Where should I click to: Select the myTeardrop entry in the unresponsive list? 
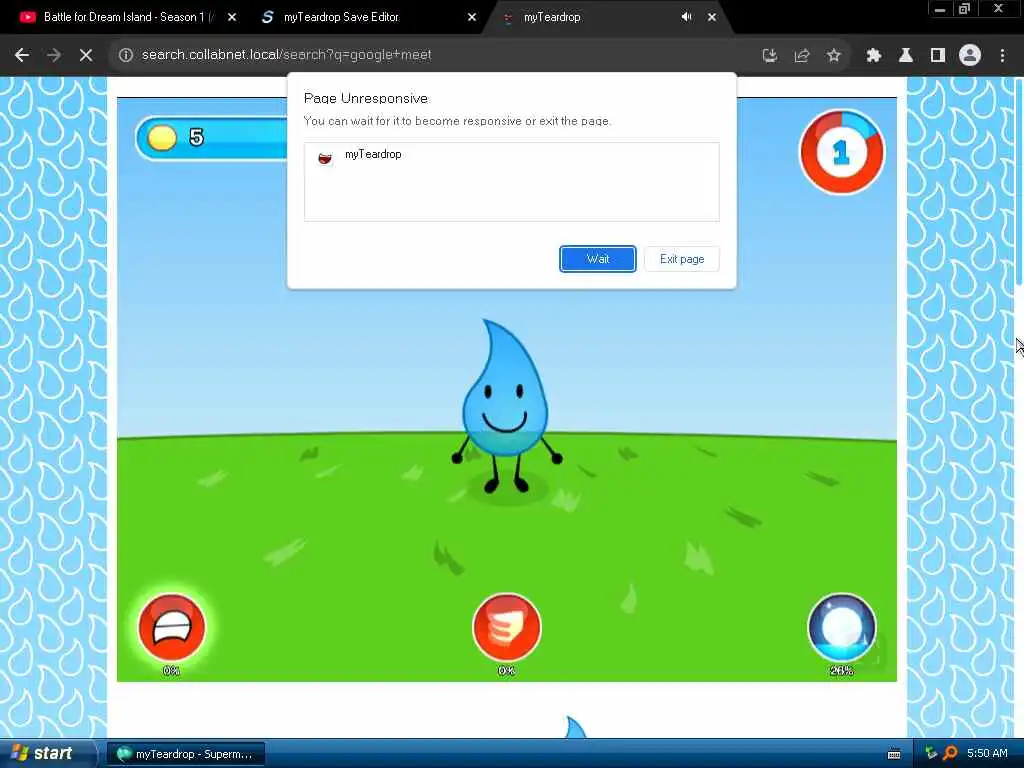point(511,155)
